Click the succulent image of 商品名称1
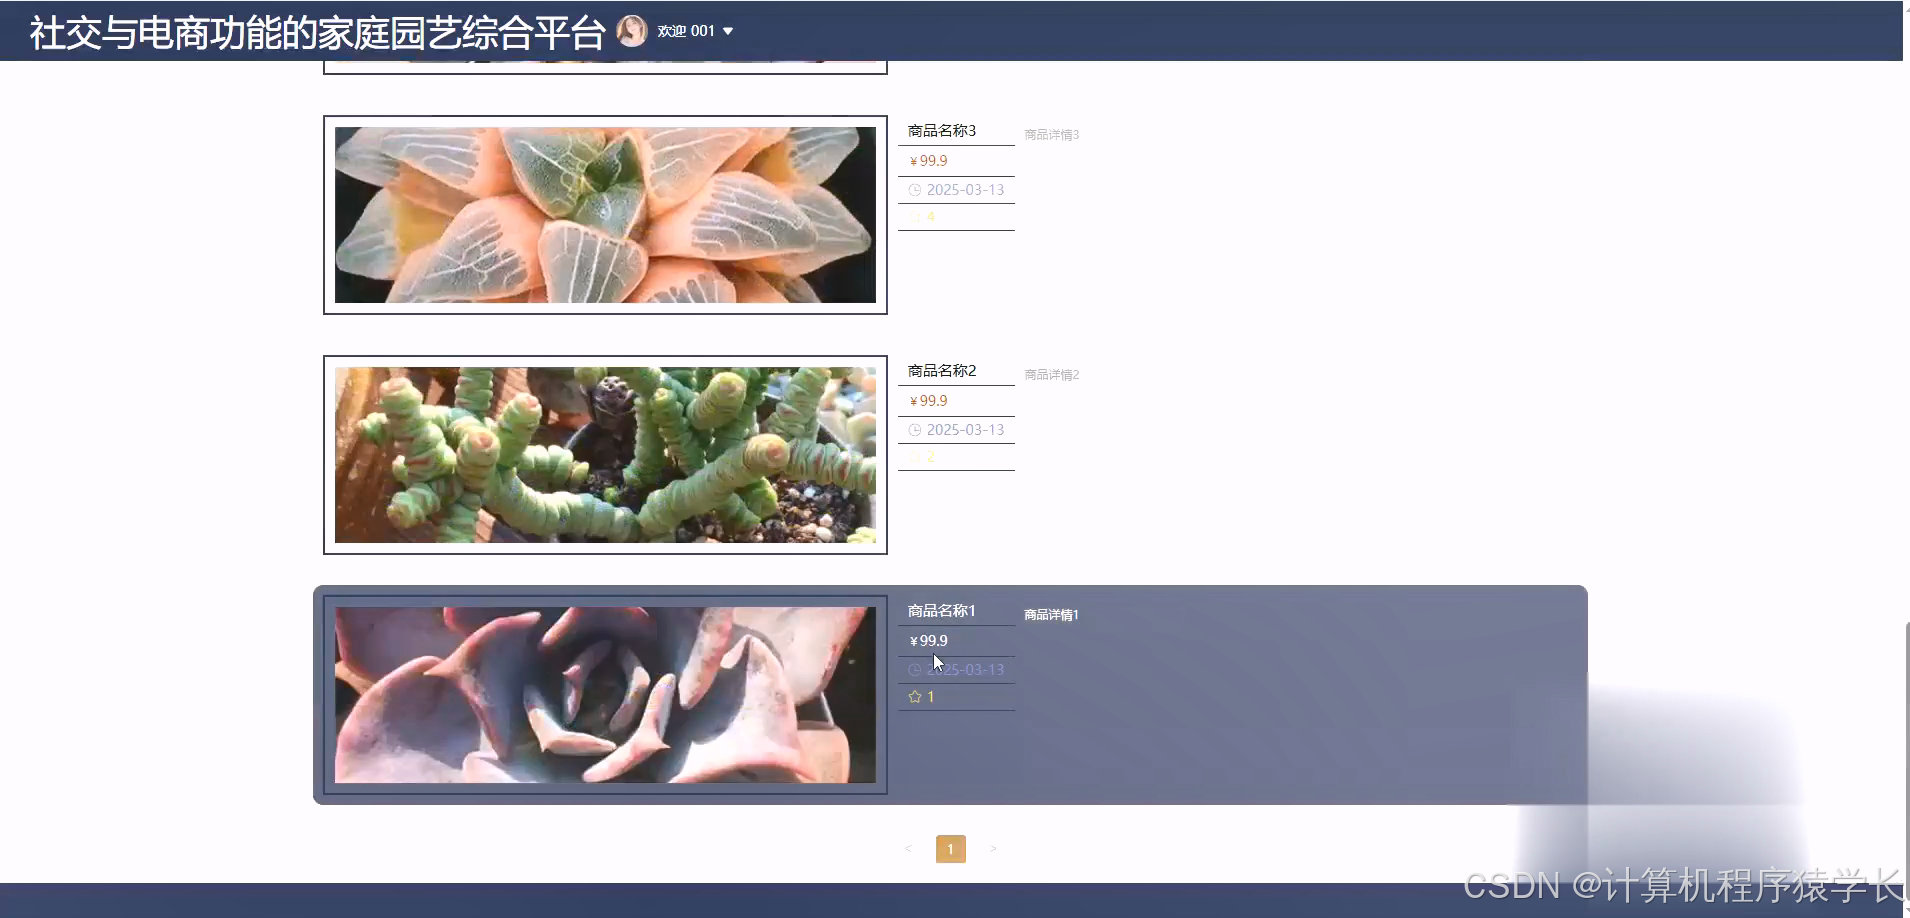 [604, 696]
